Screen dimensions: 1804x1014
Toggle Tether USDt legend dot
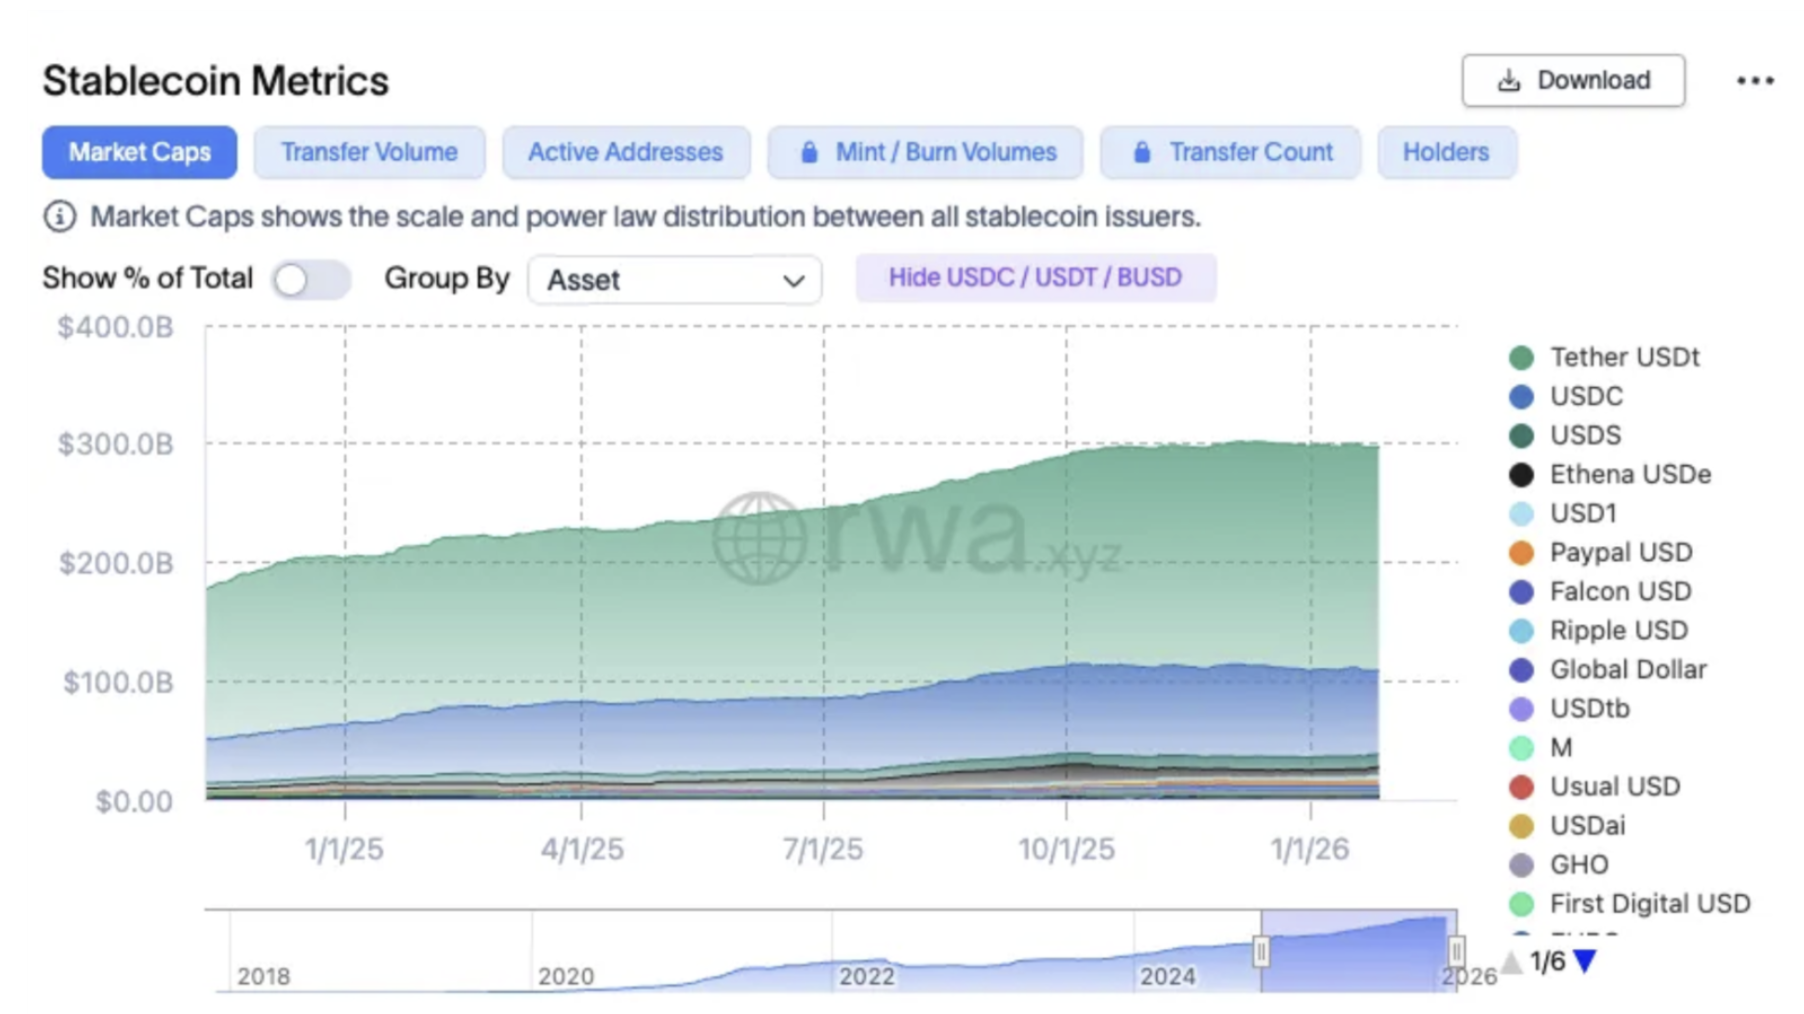[1521, 357]
